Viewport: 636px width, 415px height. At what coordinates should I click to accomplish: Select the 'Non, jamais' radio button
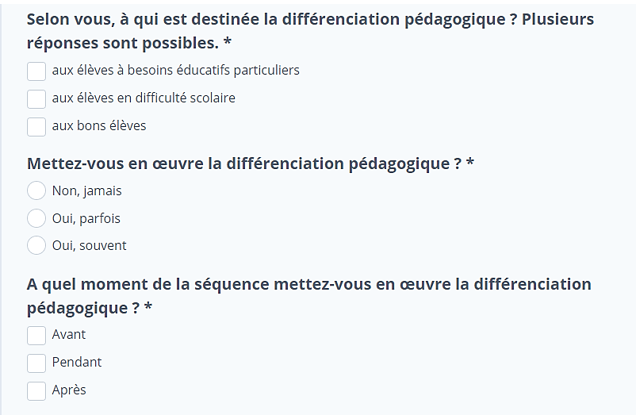36,190
